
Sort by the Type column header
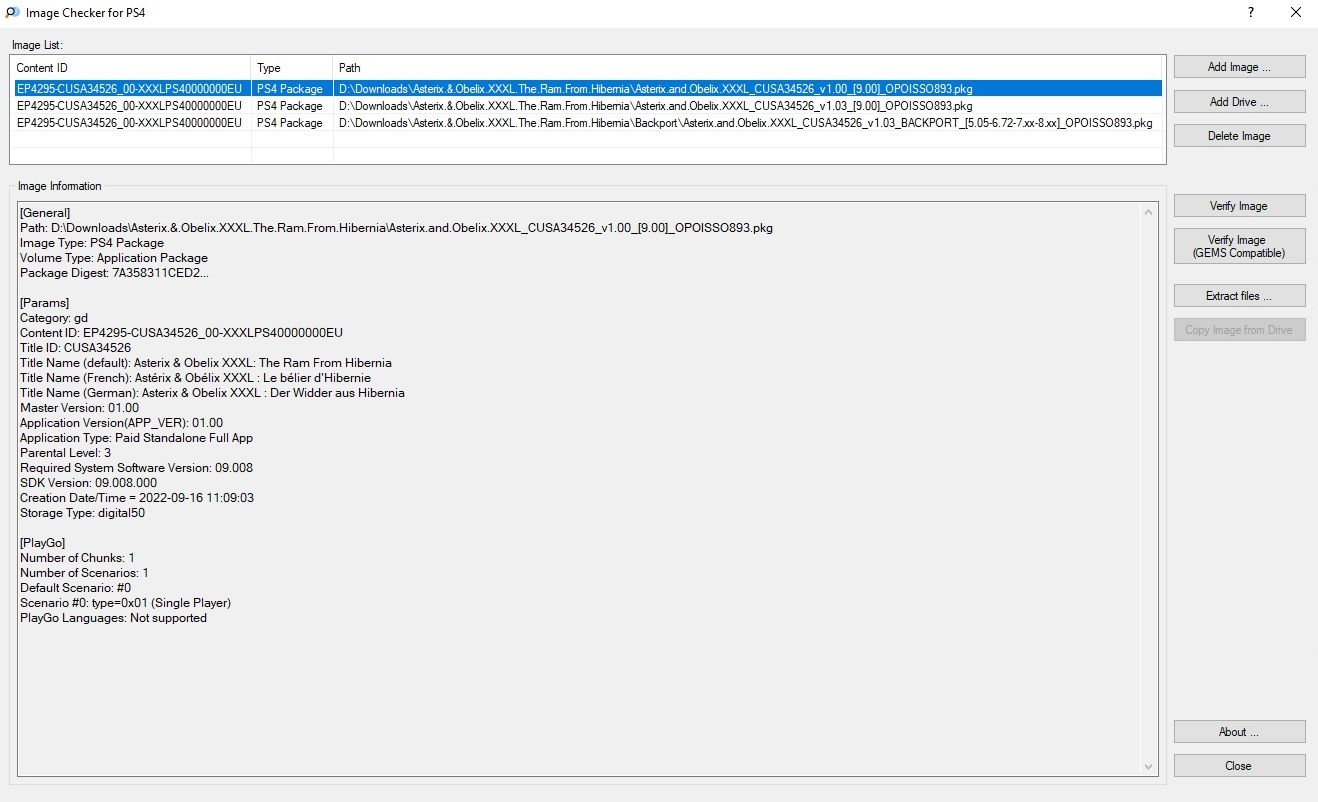coord(292,68)
